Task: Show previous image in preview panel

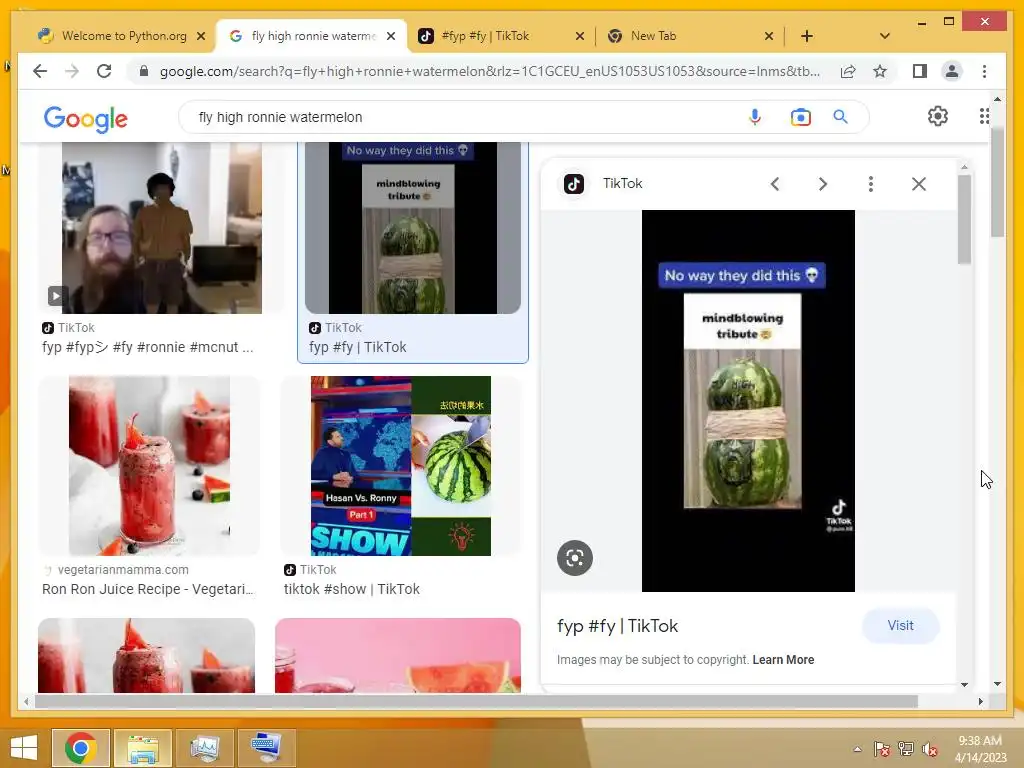Action: tap(775, 184)
